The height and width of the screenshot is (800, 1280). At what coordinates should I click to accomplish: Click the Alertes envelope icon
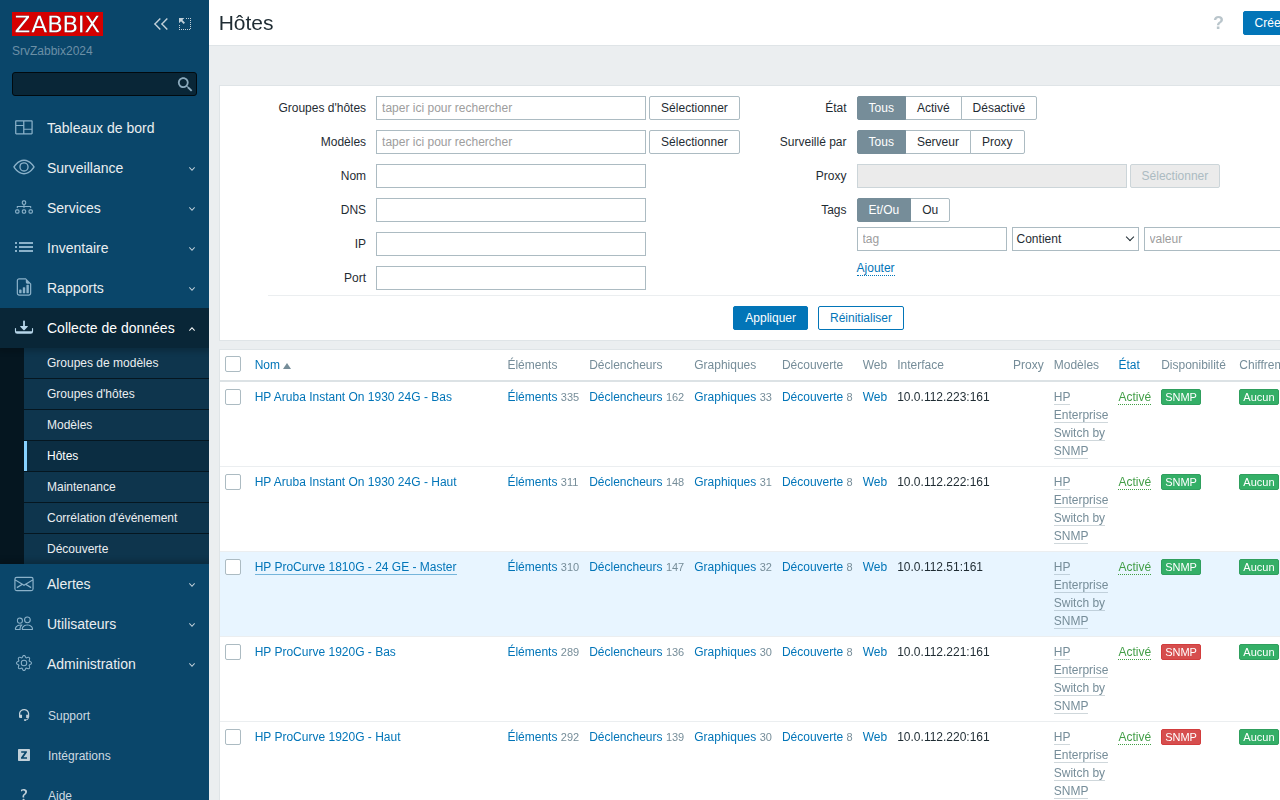(x=24, y=584)
